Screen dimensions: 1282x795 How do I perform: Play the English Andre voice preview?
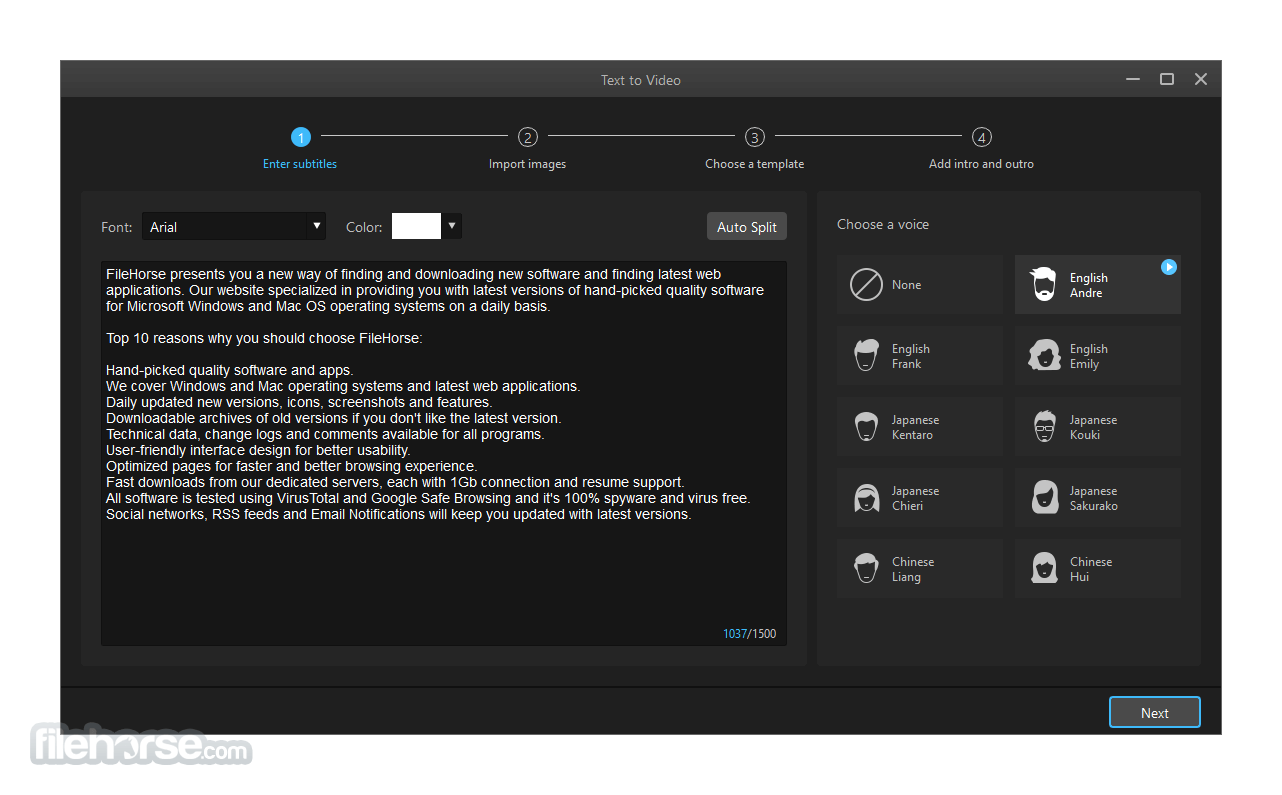point(1168,267)
